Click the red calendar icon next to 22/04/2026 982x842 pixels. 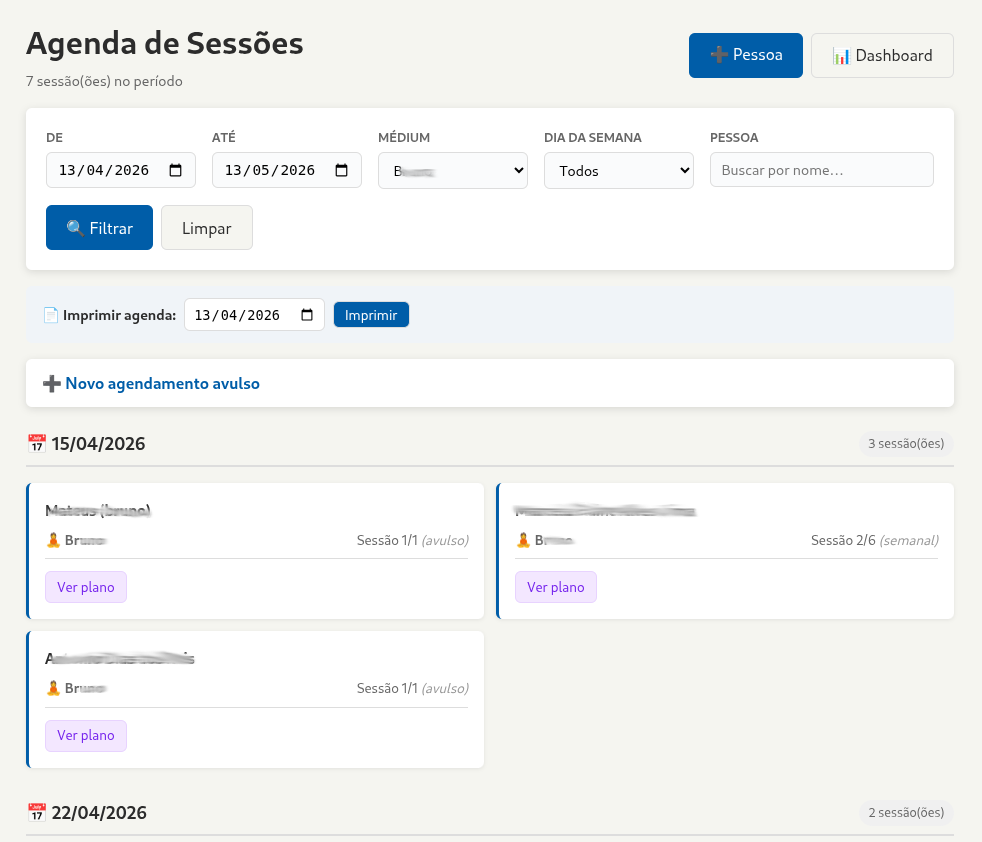36,812
